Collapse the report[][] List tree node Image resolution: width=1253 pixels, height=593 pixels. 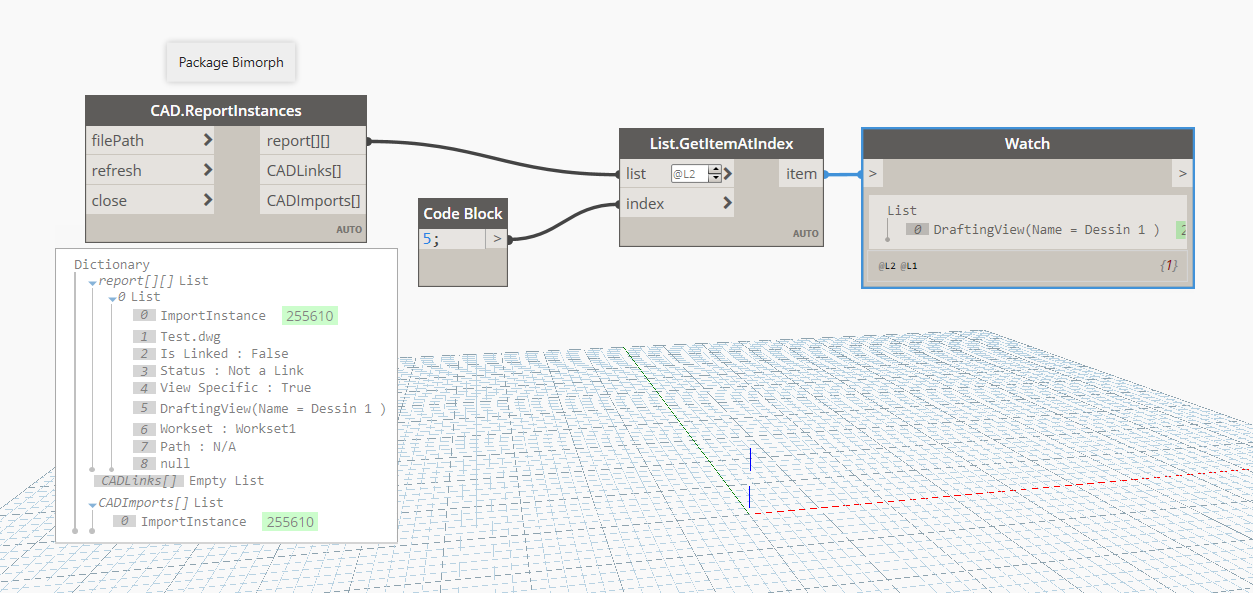(x=93, y=282)
